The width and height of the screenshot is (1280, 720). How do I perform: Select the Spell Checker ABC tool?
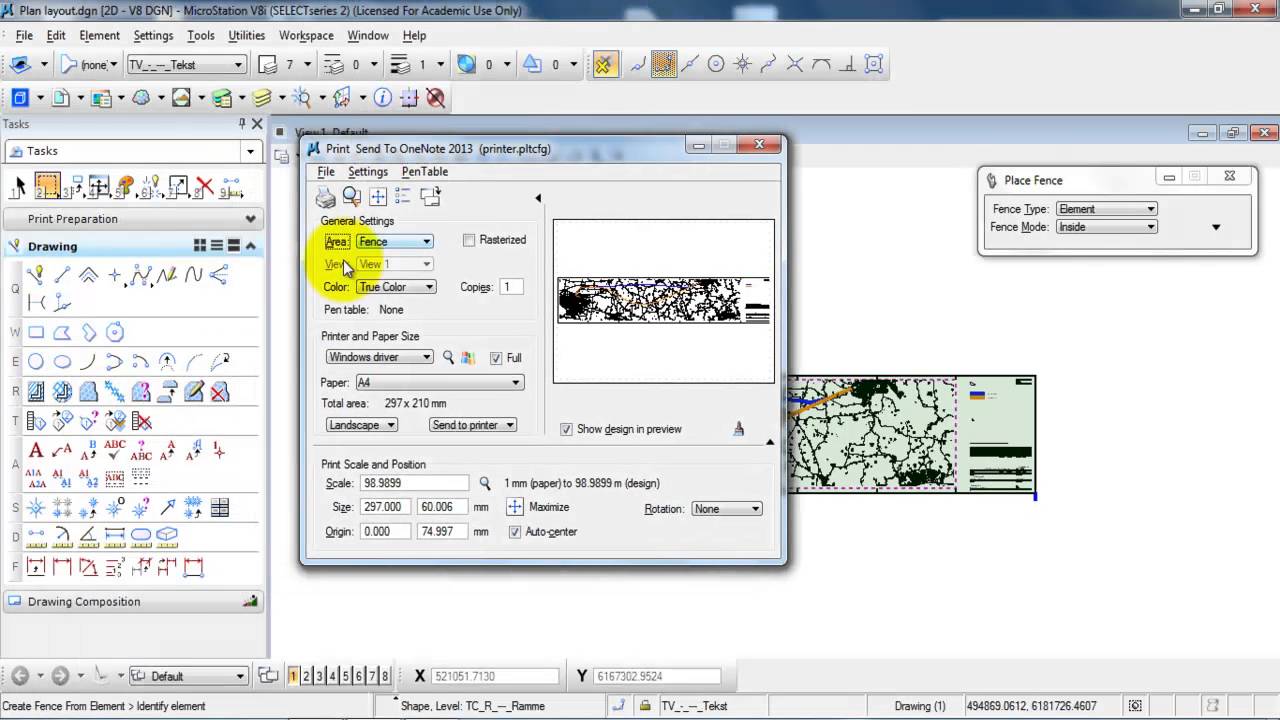(115, 450)
